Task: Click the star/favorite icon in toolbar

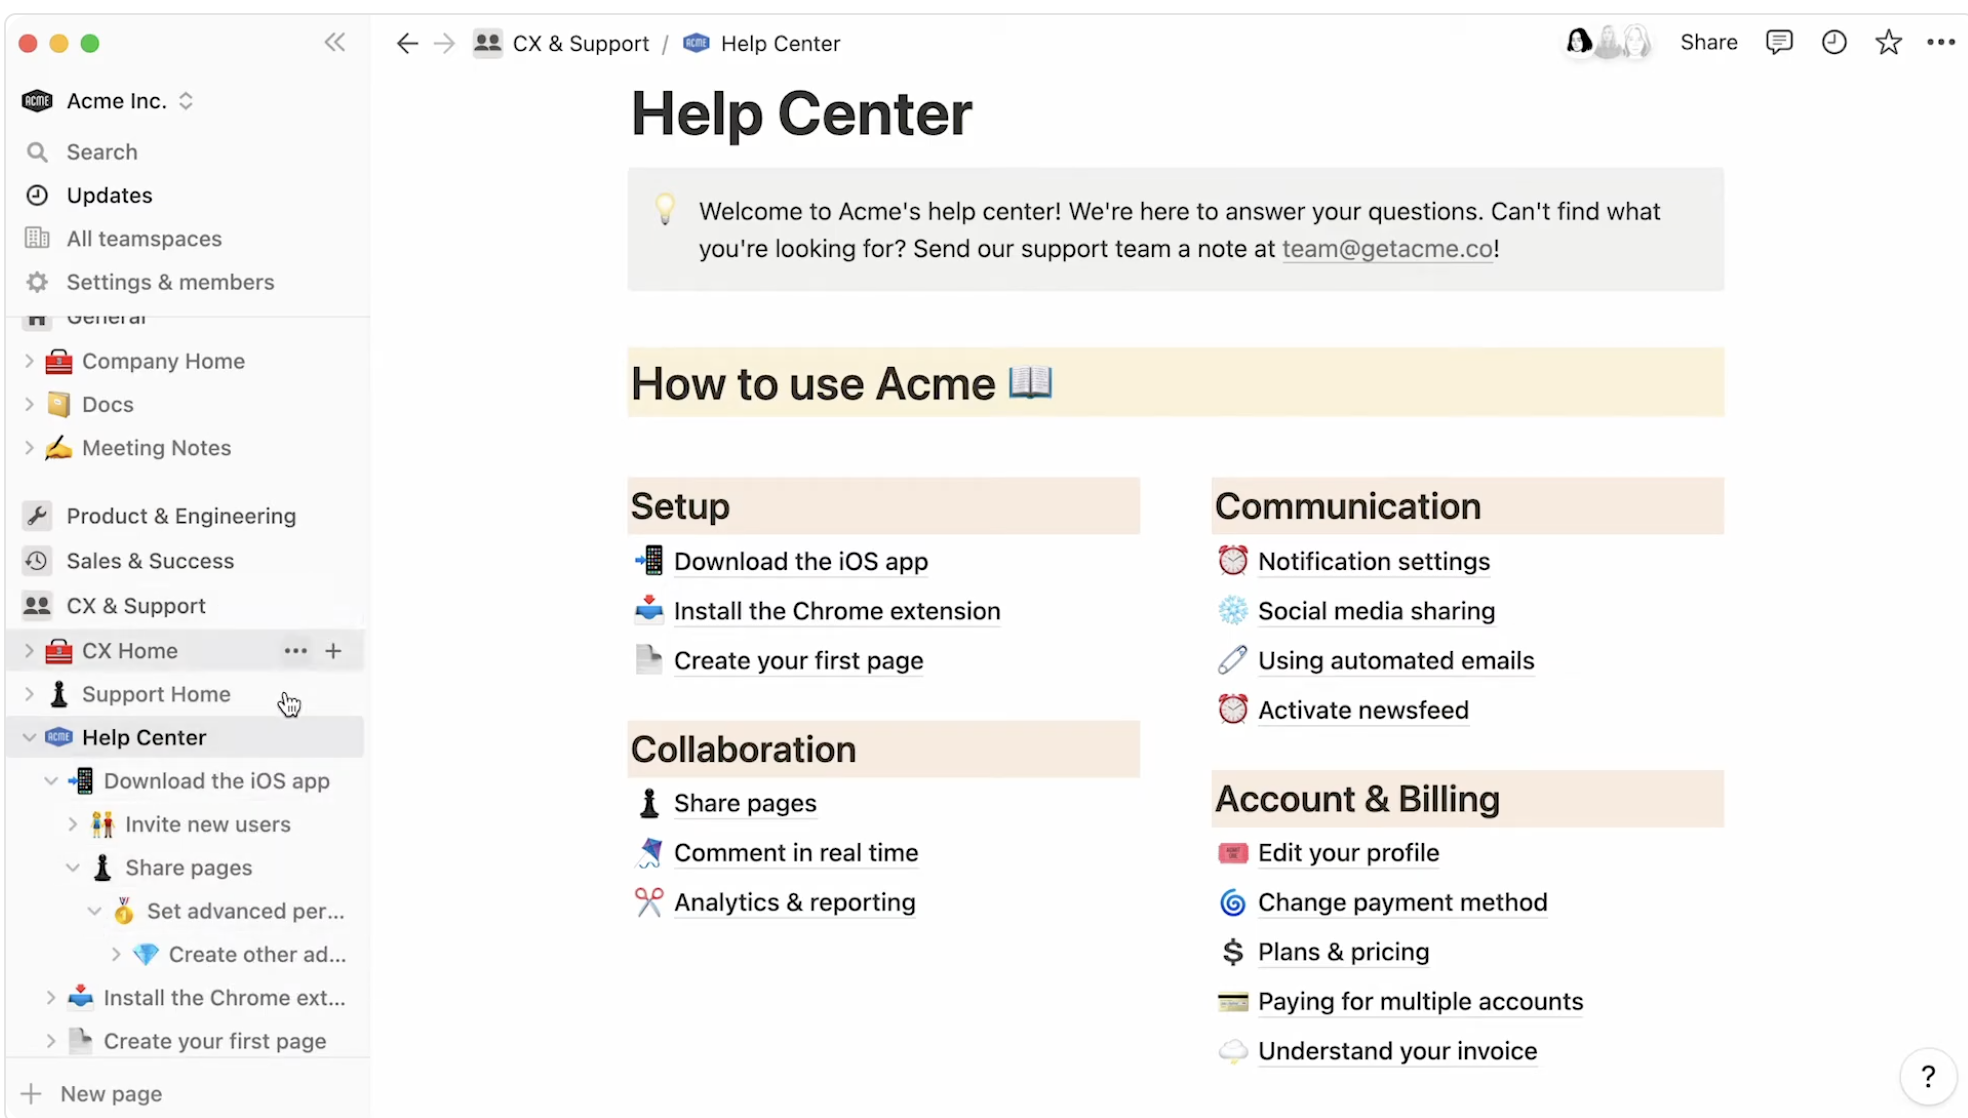Action: tap(1887, 42)
